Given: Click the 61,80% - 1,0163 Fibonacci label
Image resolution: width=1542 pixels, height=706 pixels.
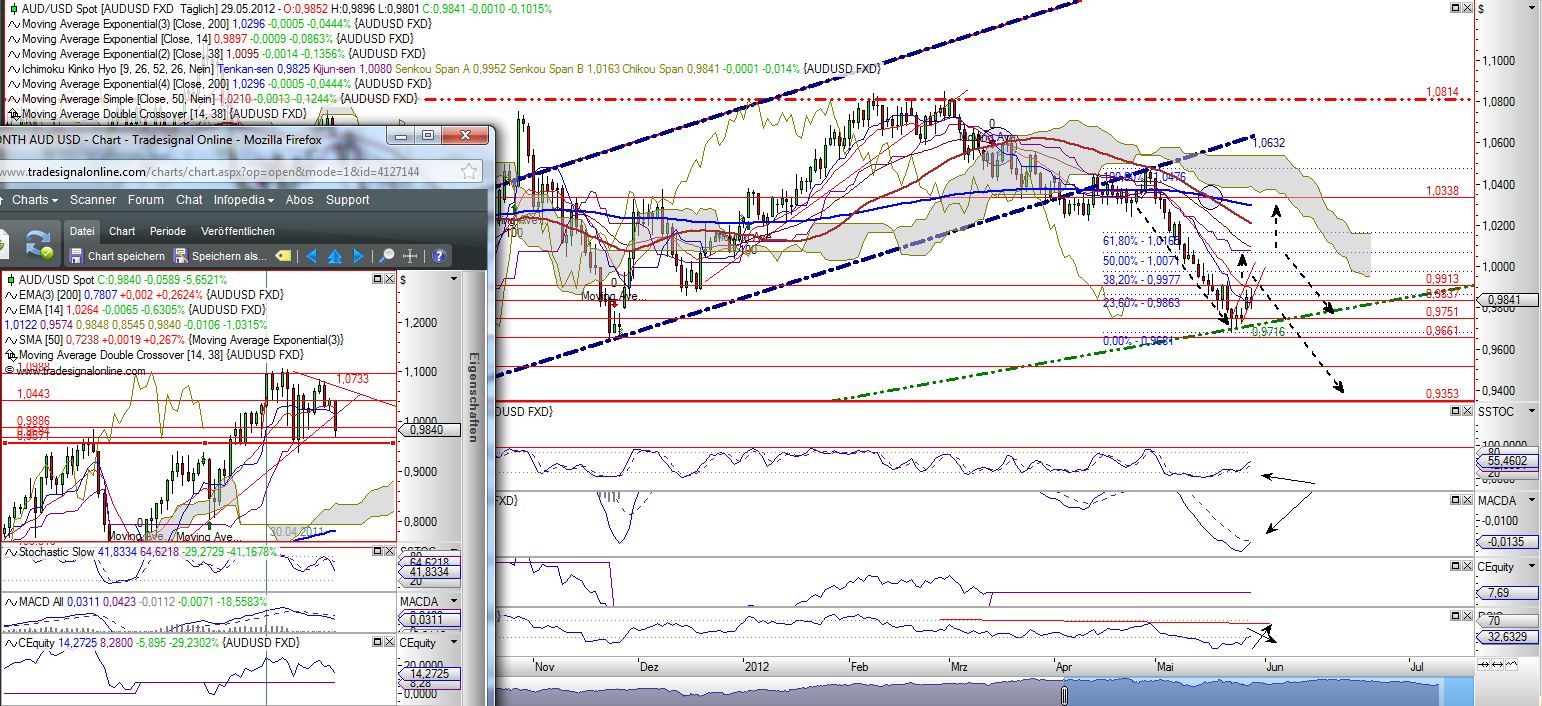Looking at the screenshot, I should click(1141, 241).
